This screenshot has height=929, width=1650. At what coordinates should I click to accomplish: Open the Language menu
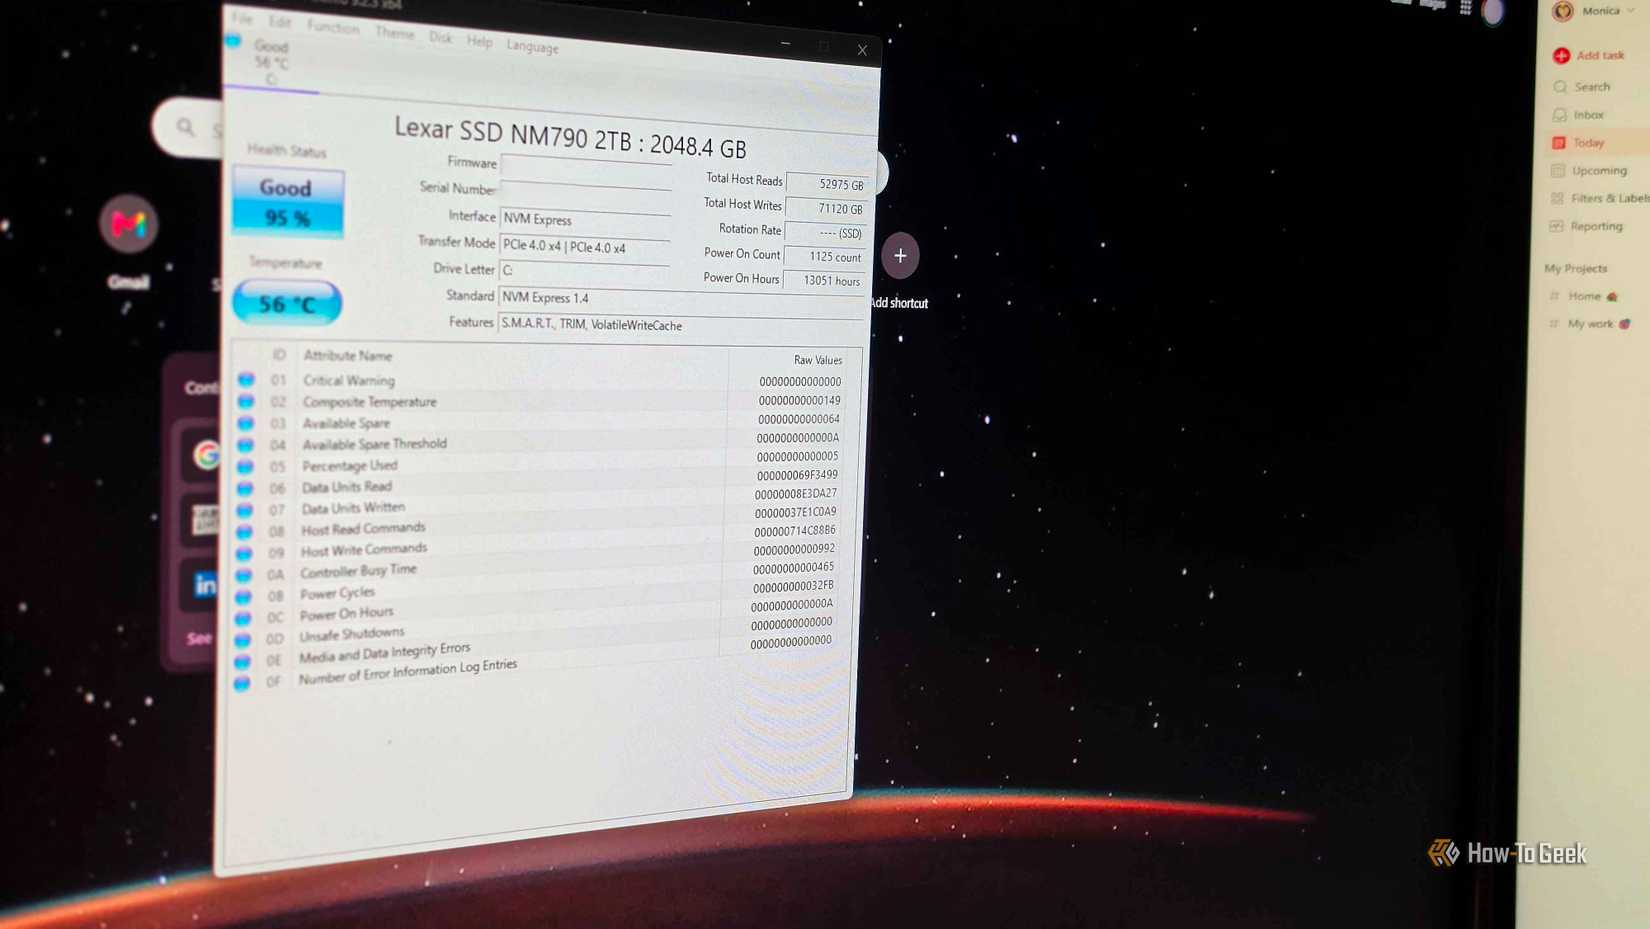(x=532, y=46)
